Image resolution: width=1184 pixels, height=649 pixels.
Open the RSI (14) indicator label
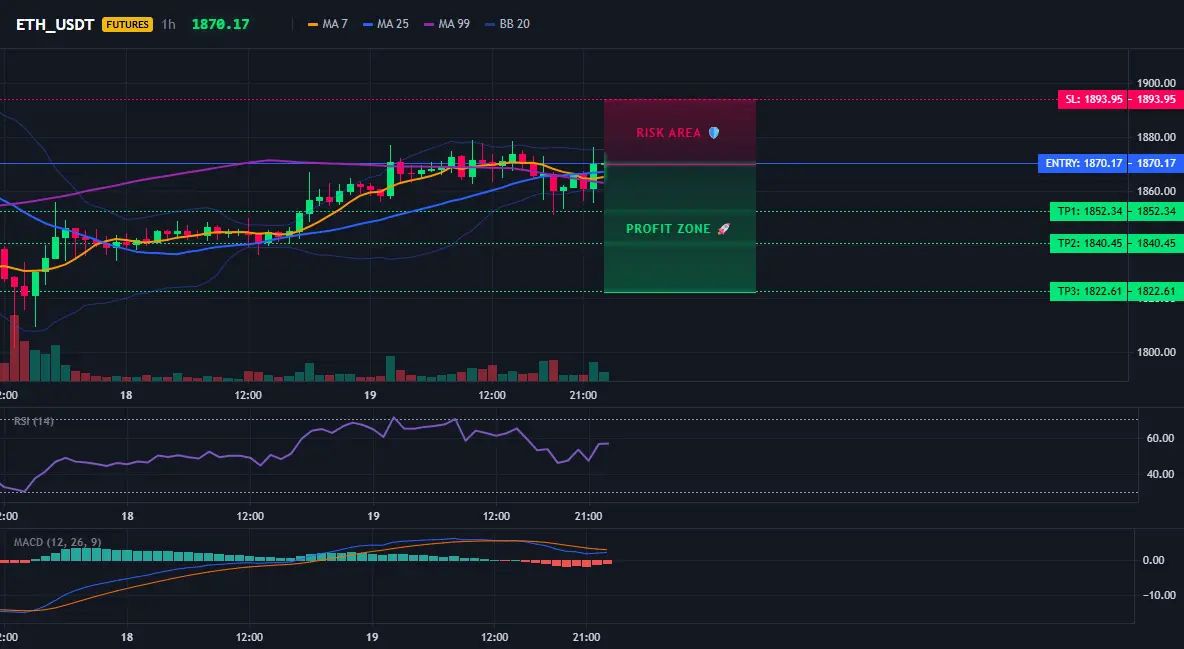(34, 421)
